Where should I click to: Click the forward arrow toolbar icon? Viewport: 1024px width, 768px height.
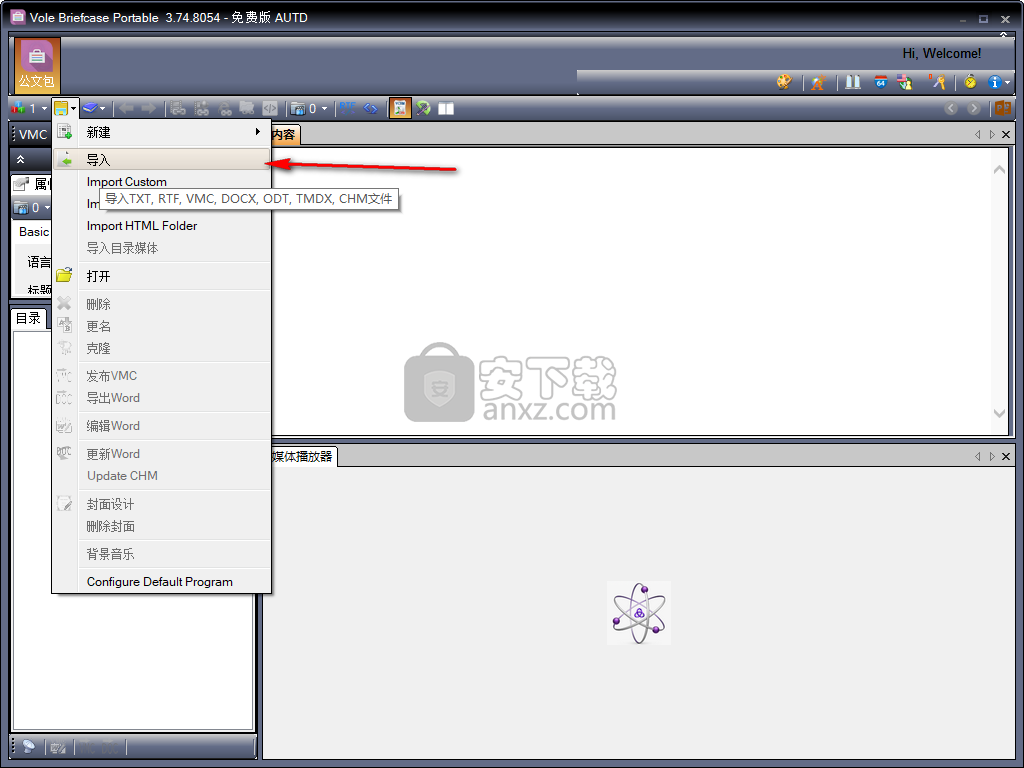[149, 108]
